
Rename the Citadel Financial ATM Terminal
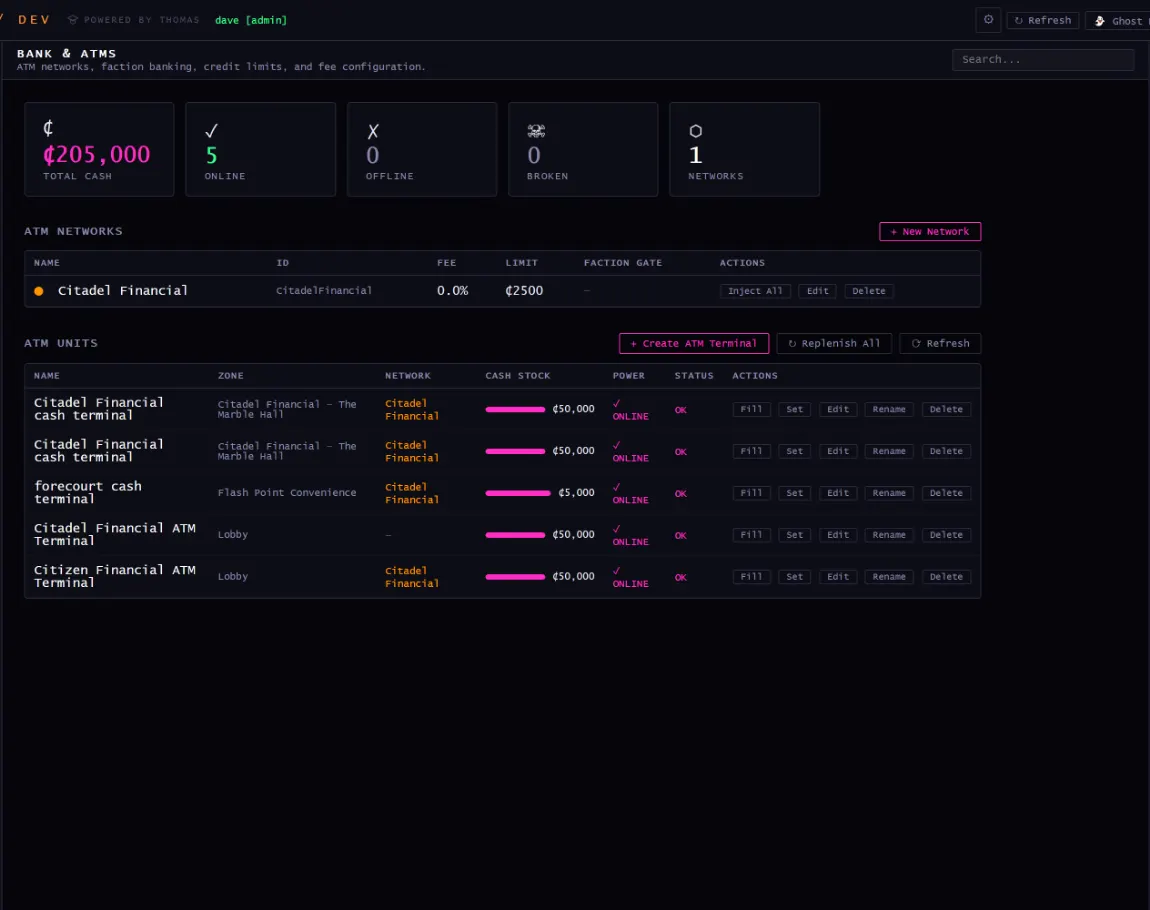click(889, 535)
